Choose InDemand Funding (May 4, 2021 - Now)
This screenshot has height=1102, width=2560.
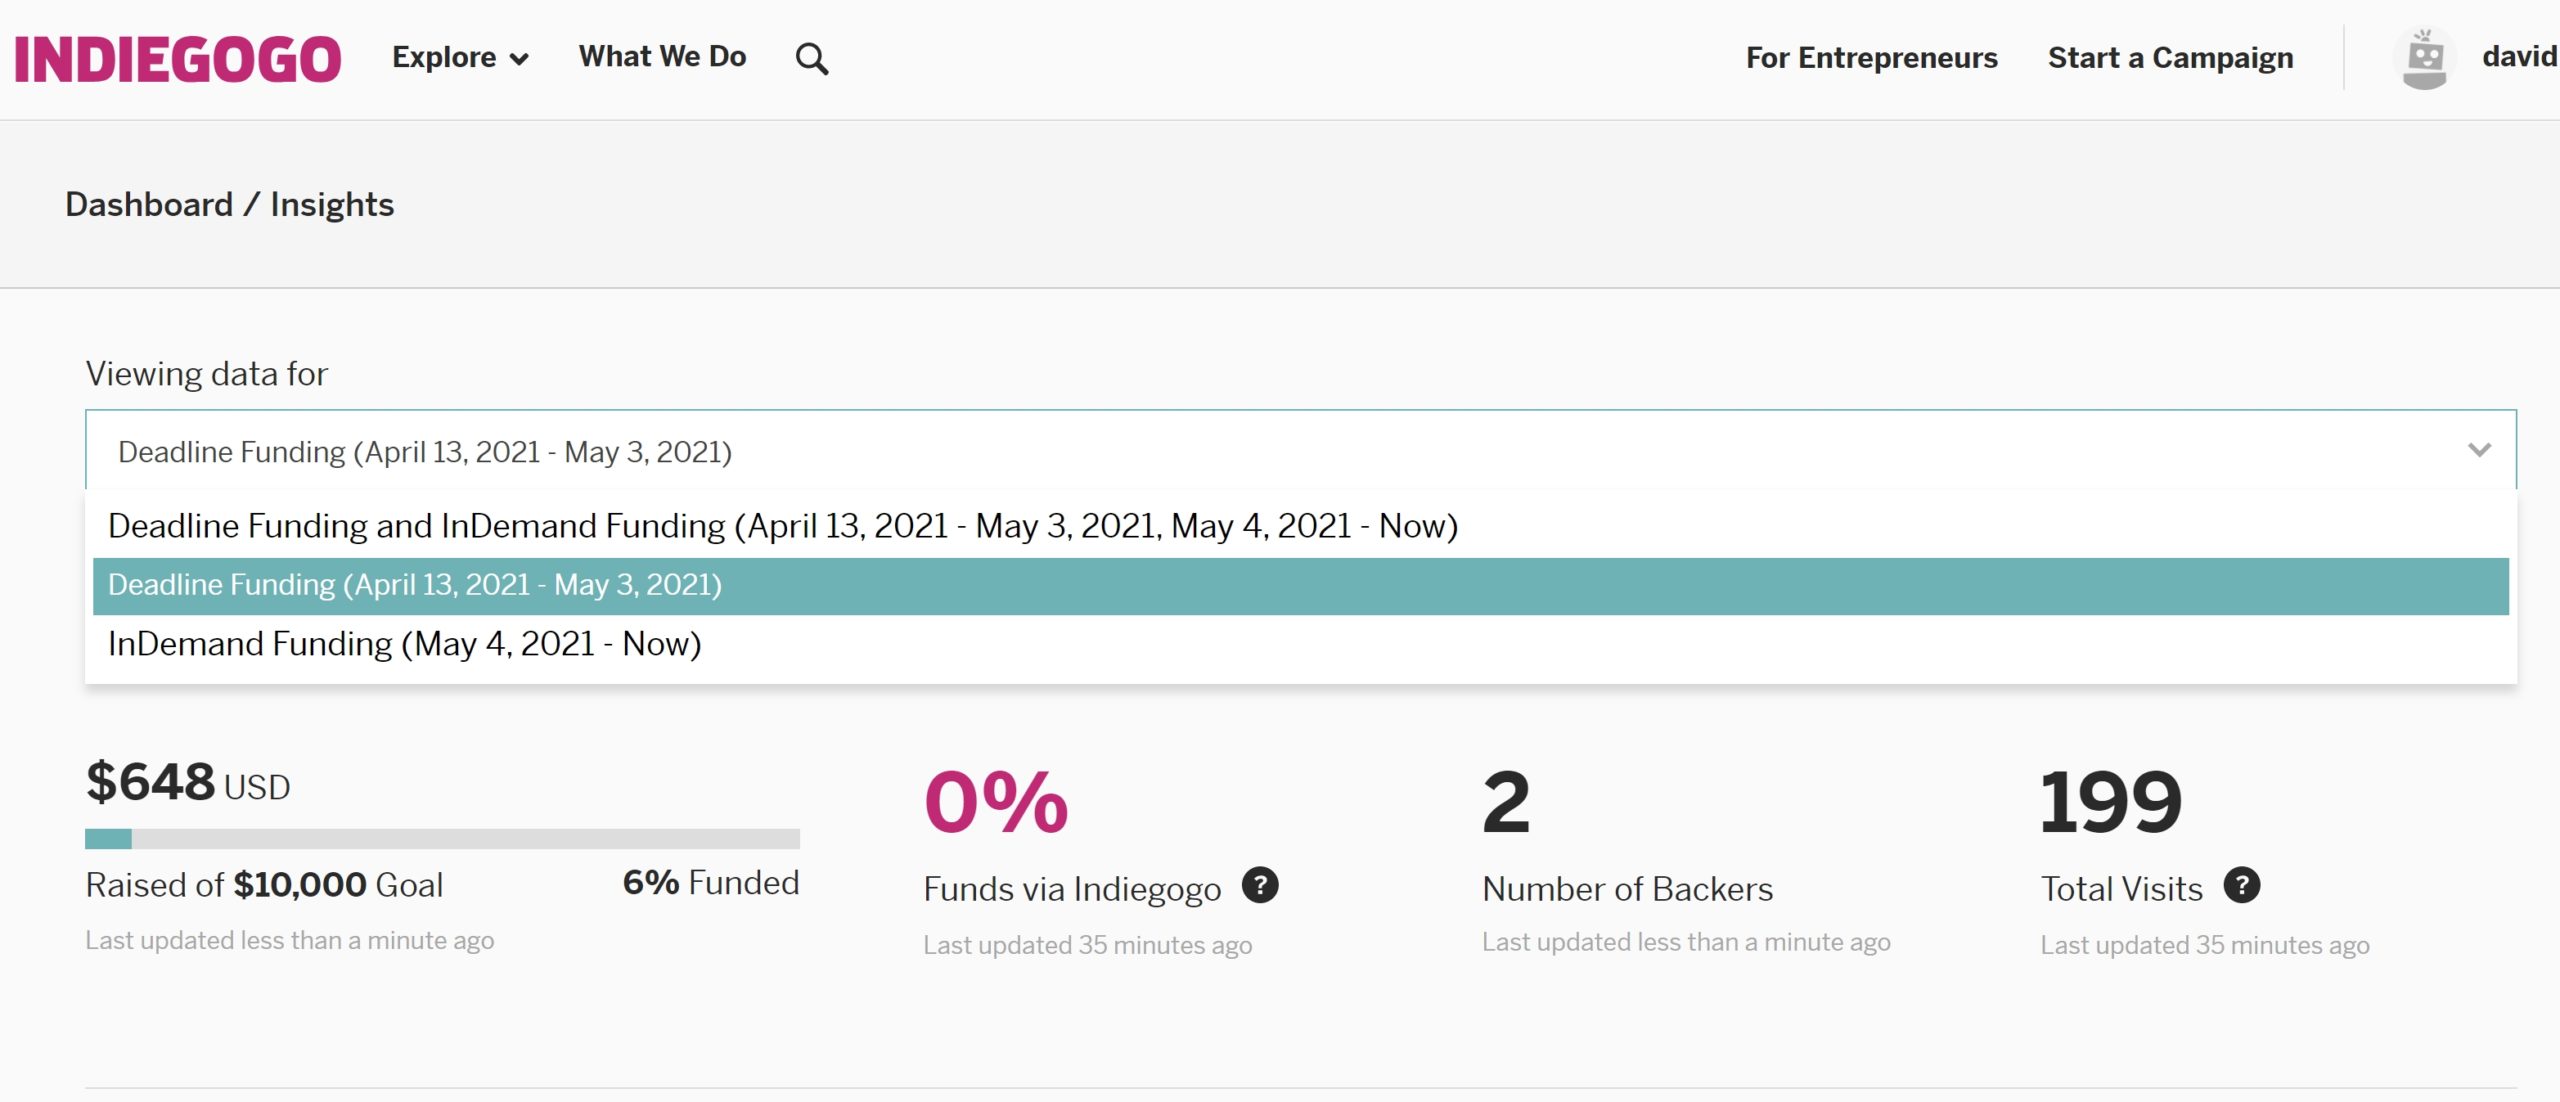click(x=1301, y=644)
